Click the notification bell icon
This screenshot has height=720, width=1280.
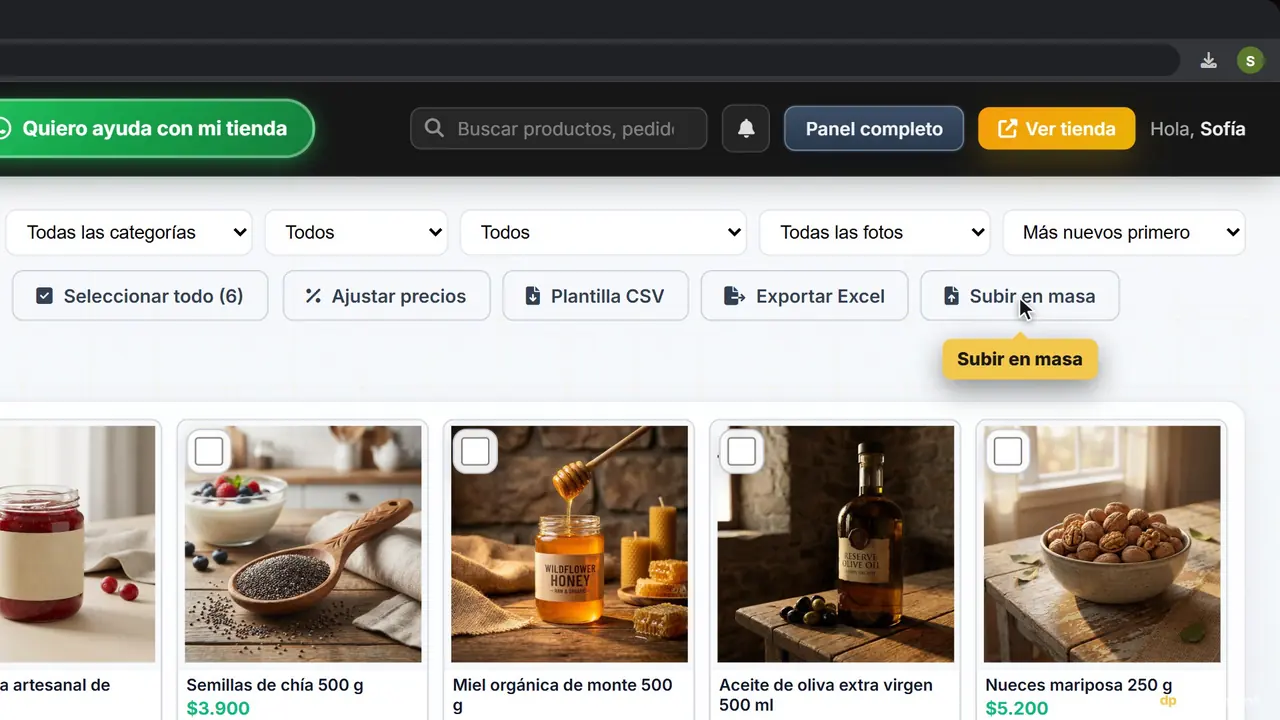tap(746, 129)
